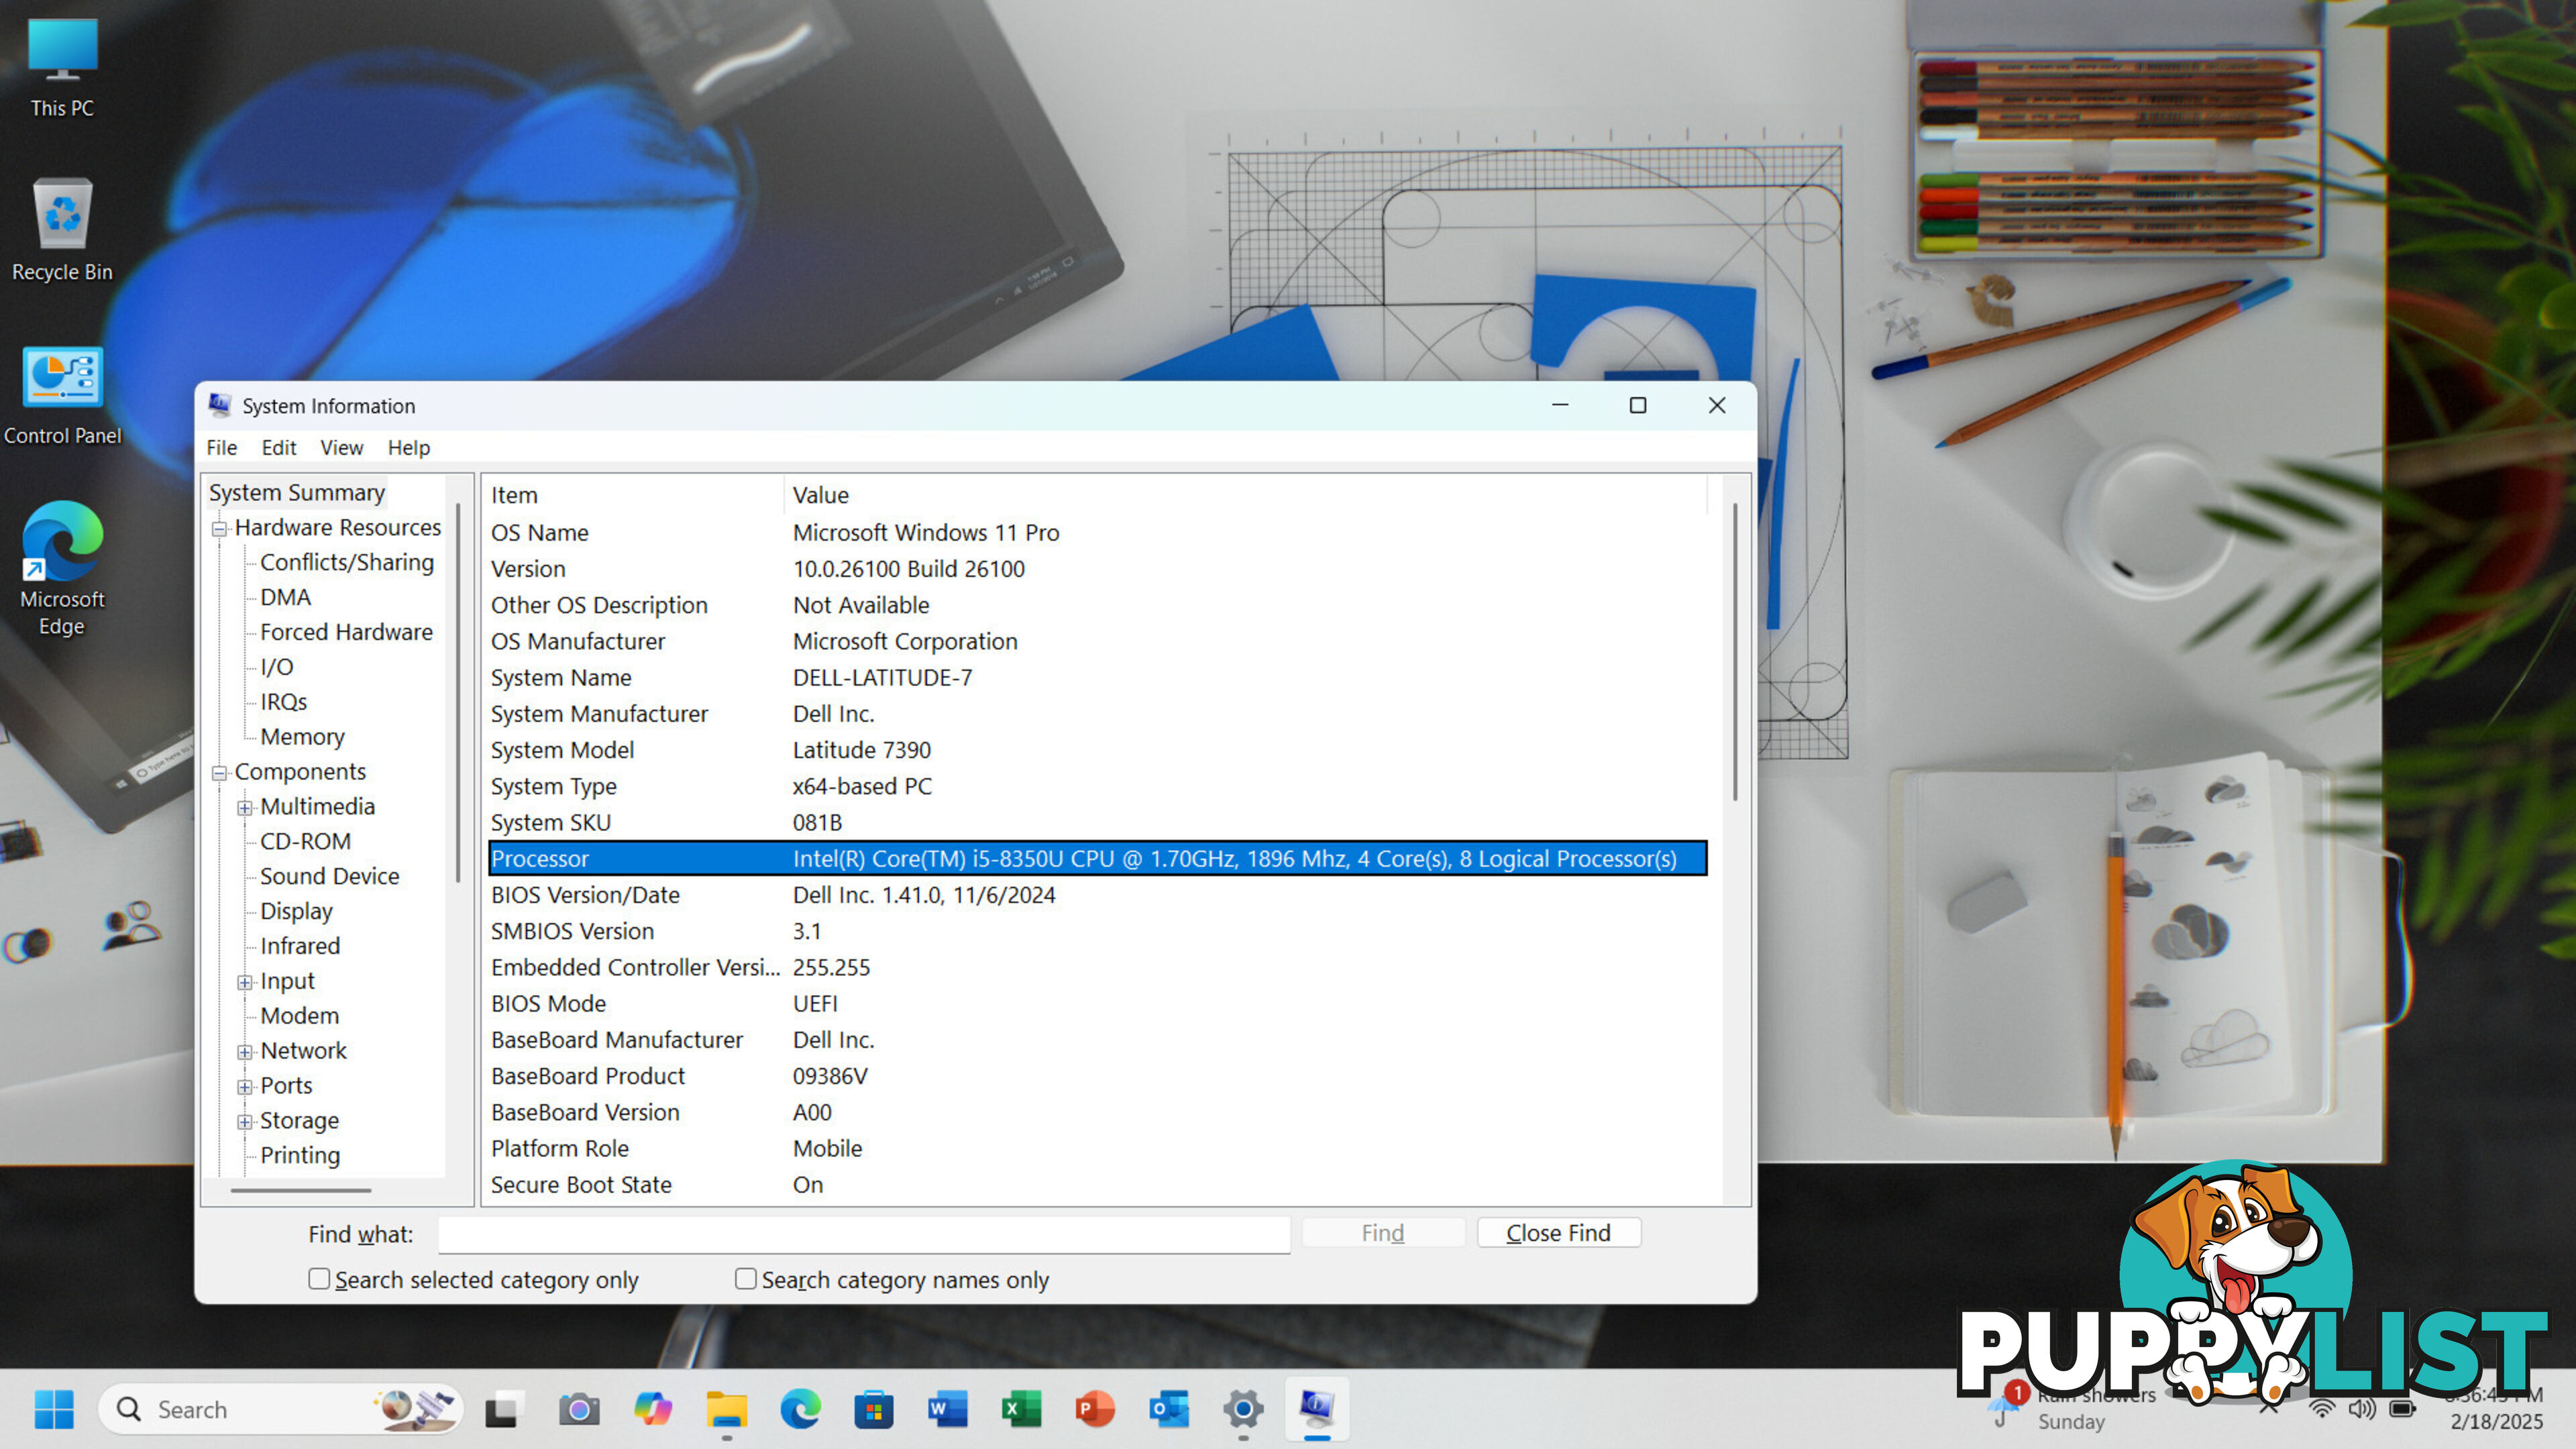Enable 'Search category names only' checkbox
The image size is (2576, 1449).
point(745,1279)
